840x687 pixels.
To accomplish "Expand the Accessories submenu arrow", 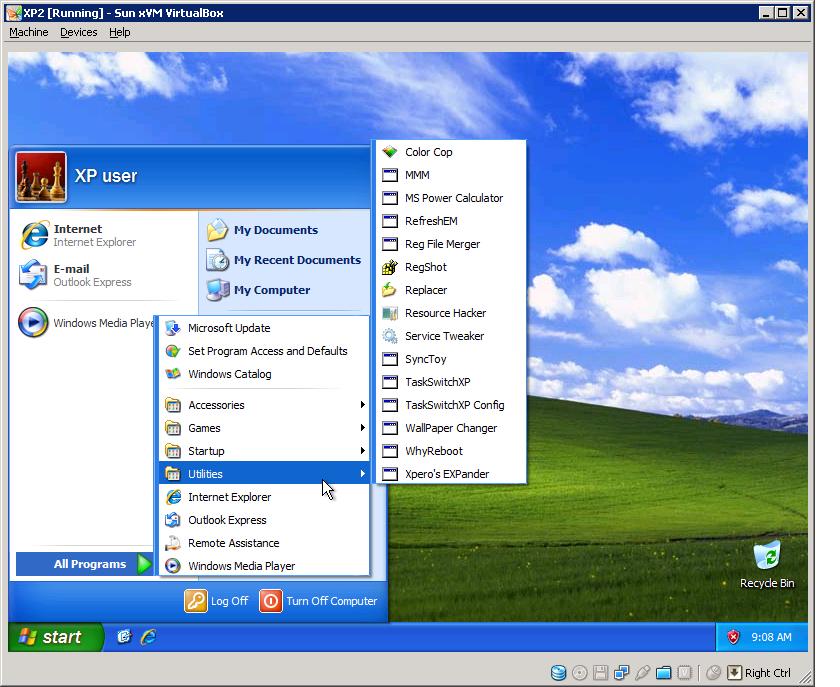I will click(x=363, y=405).
